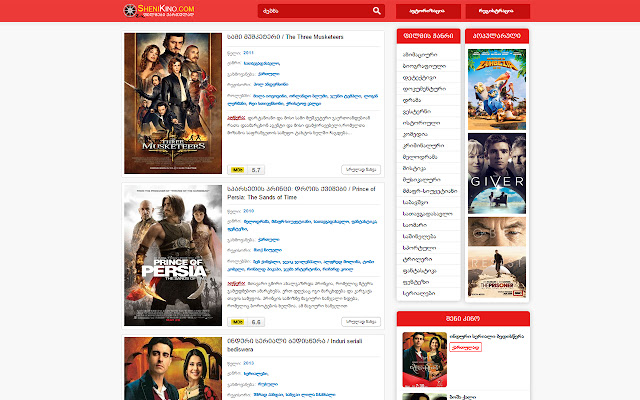Open the SheniKino.com film reel logo
The height and width of the screenshot is (400, 640).
(x=159, y=11)
